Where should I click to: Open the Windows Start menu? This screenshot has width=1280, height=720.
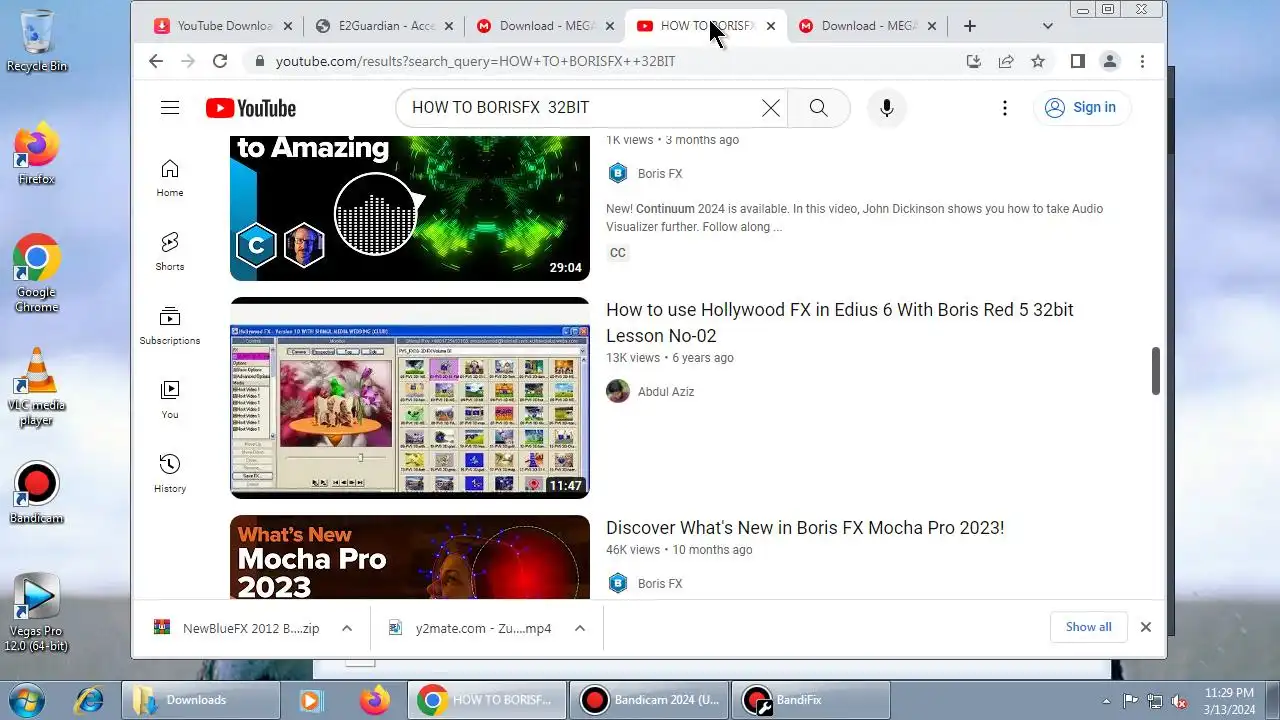click(27, 700)
